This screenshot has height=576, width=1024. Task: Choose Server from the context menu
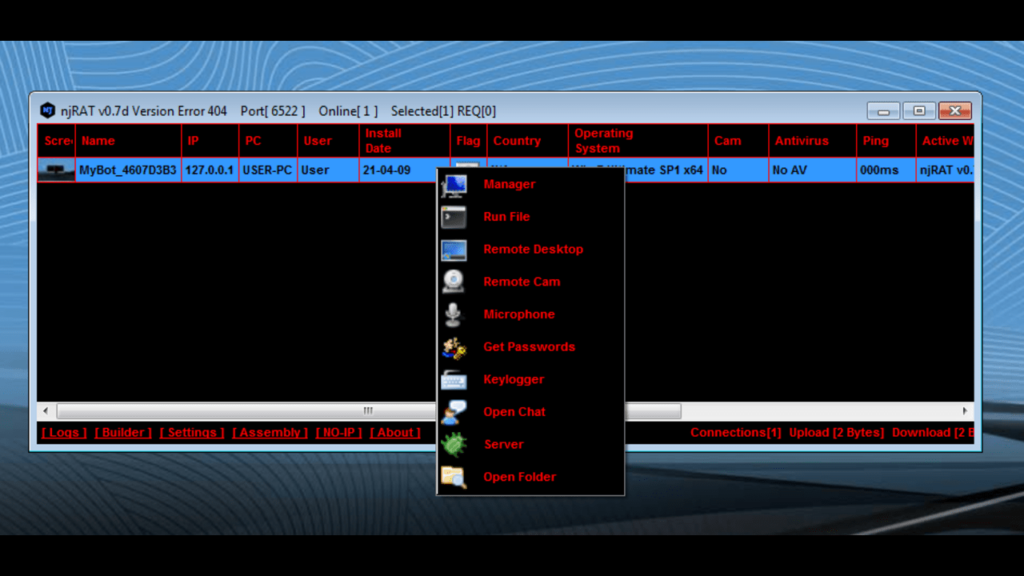(530, 445)
